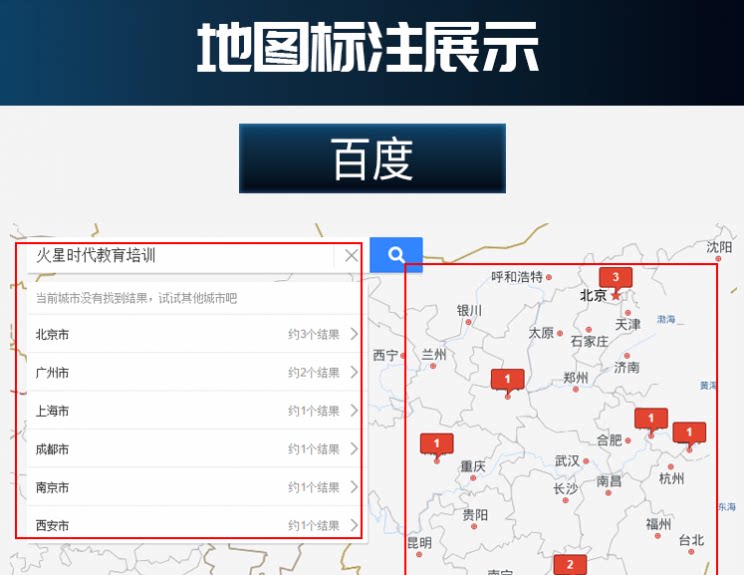The width and height of the screenshot is (744, 575).
Task: Click the 济南 city label
Action: point(627,367)
